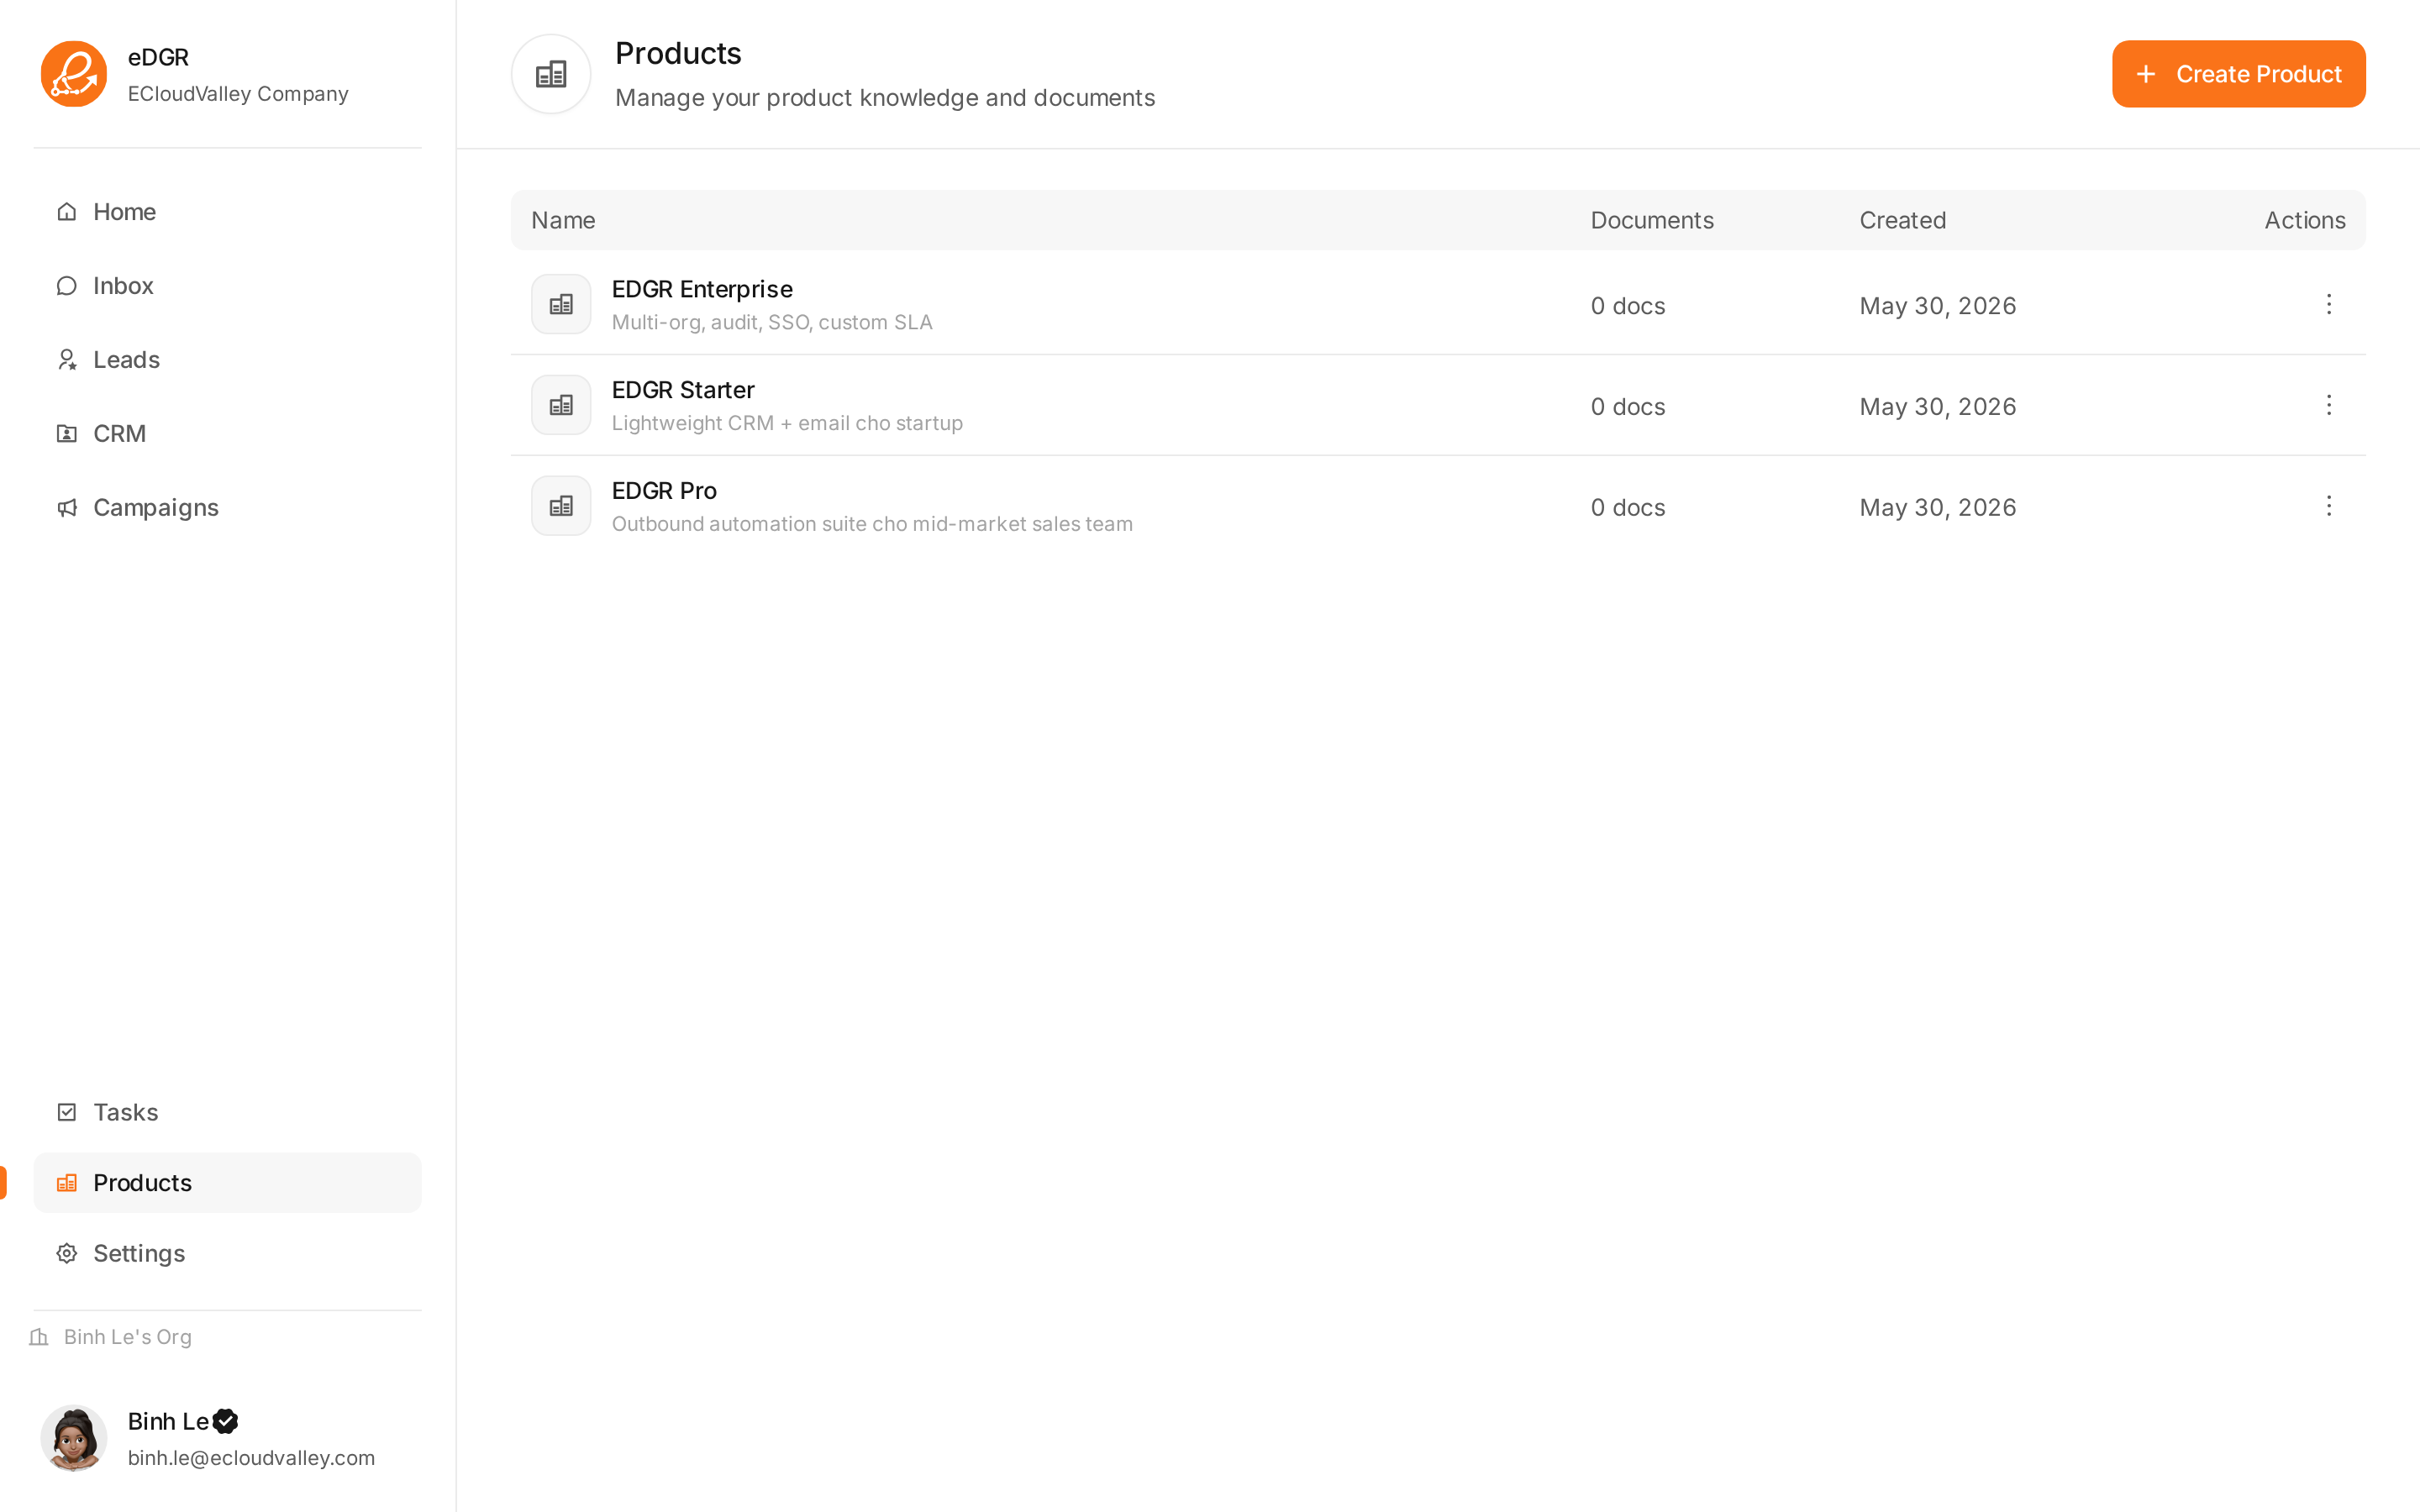Screen dimensions: 2420x1512
Task: Open the Leads section
Action: tap(227, 360)
